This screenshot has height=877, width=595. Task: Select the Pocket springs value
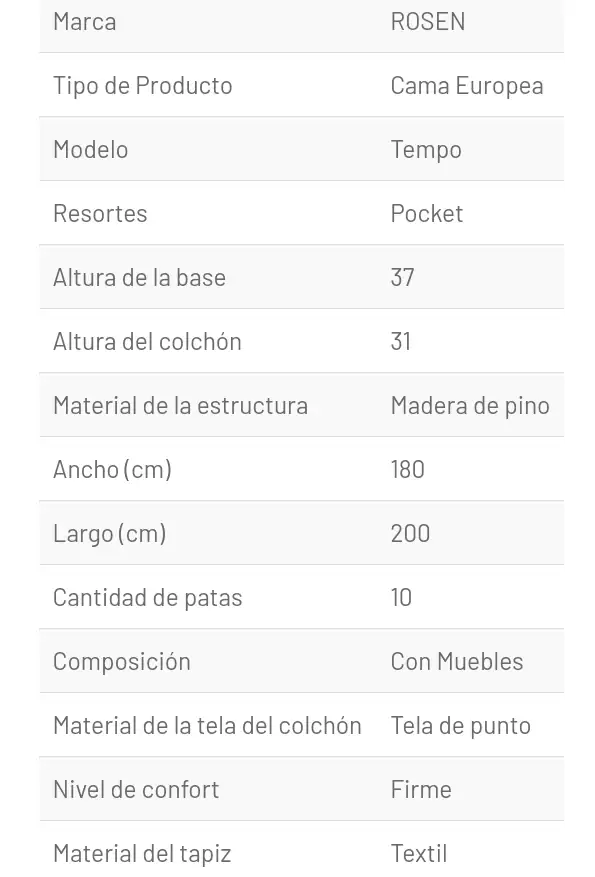coord(427,214)
